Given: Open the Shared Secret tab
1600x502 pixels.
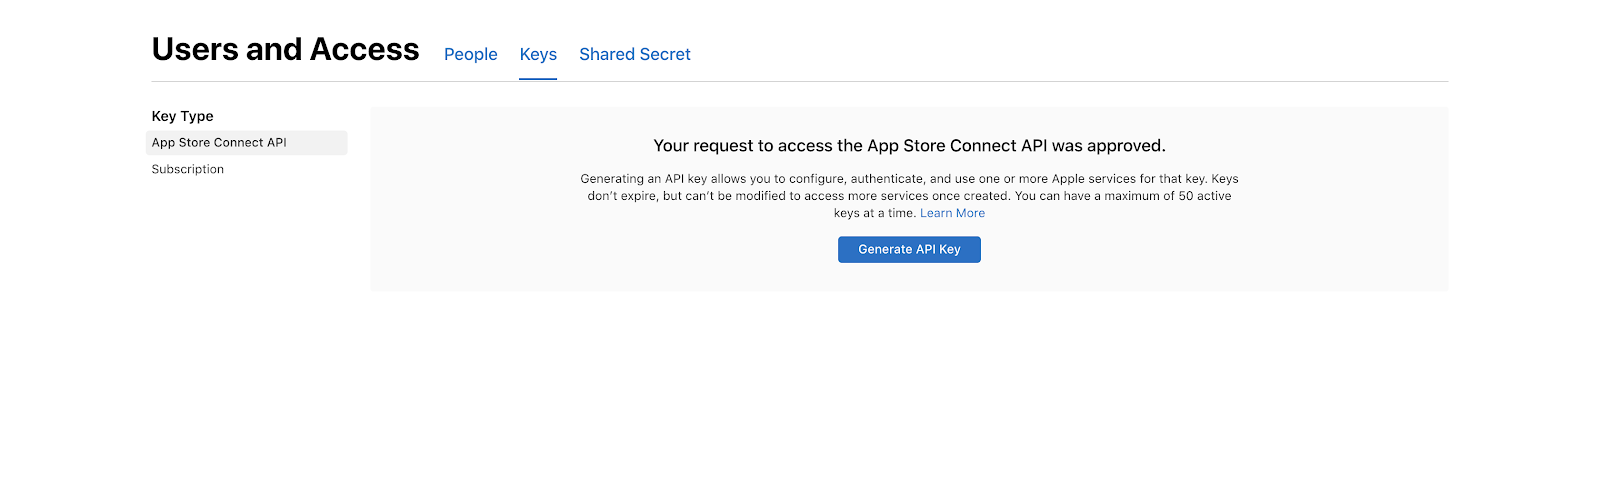Looking at the screenshot, I should (x=634, y=55).
